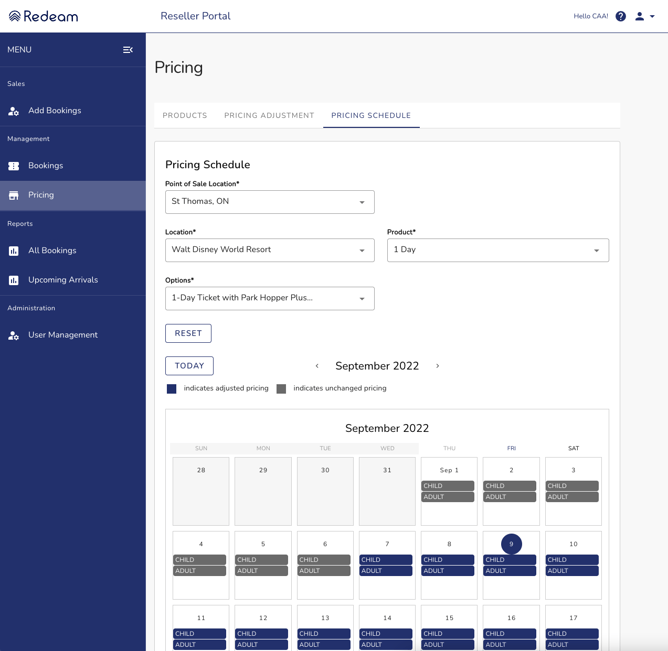Image resolution: width=668 pixels, height=651 pixels.
Task: Go to the previous month arrow
Action: [317, 366]
